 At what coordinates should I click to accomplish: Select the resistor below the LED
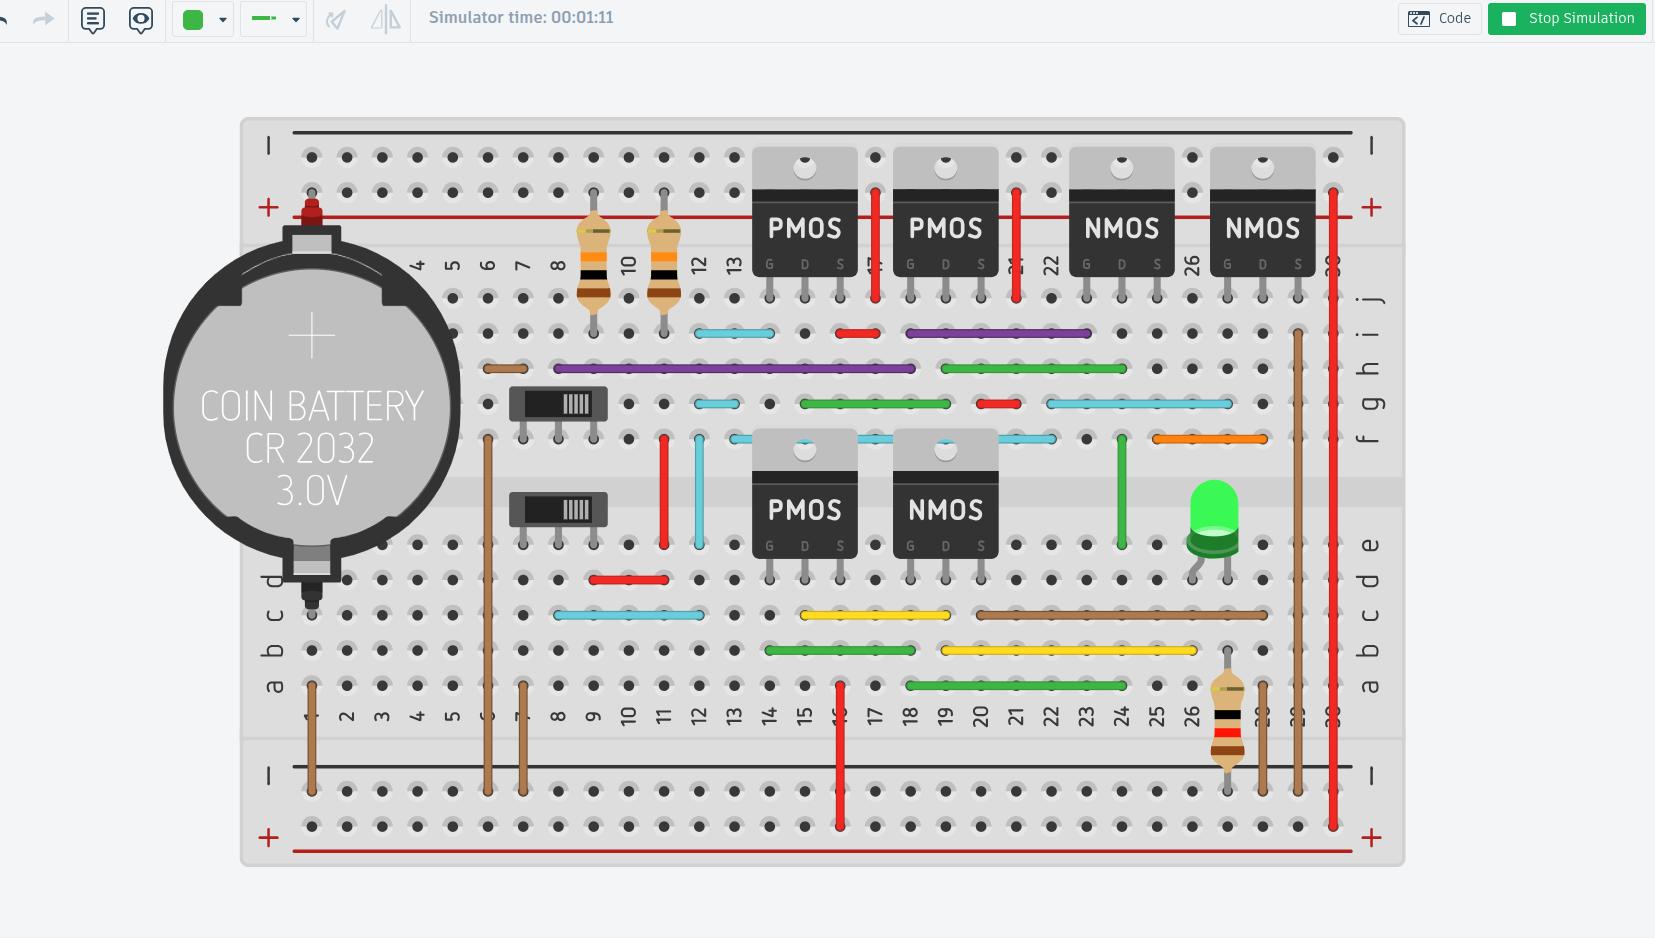point(1227,720)
